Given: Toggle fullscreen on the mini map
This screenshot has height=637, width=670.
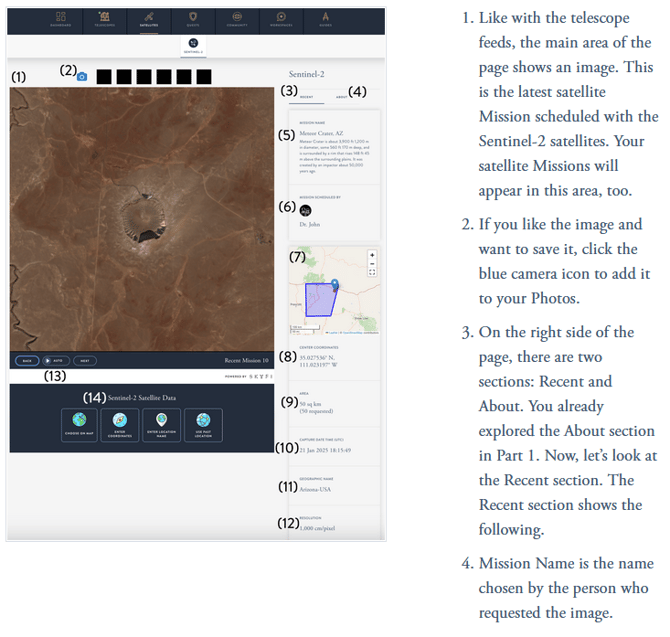Looking at the screenshot, I should [x=372, y=272].
